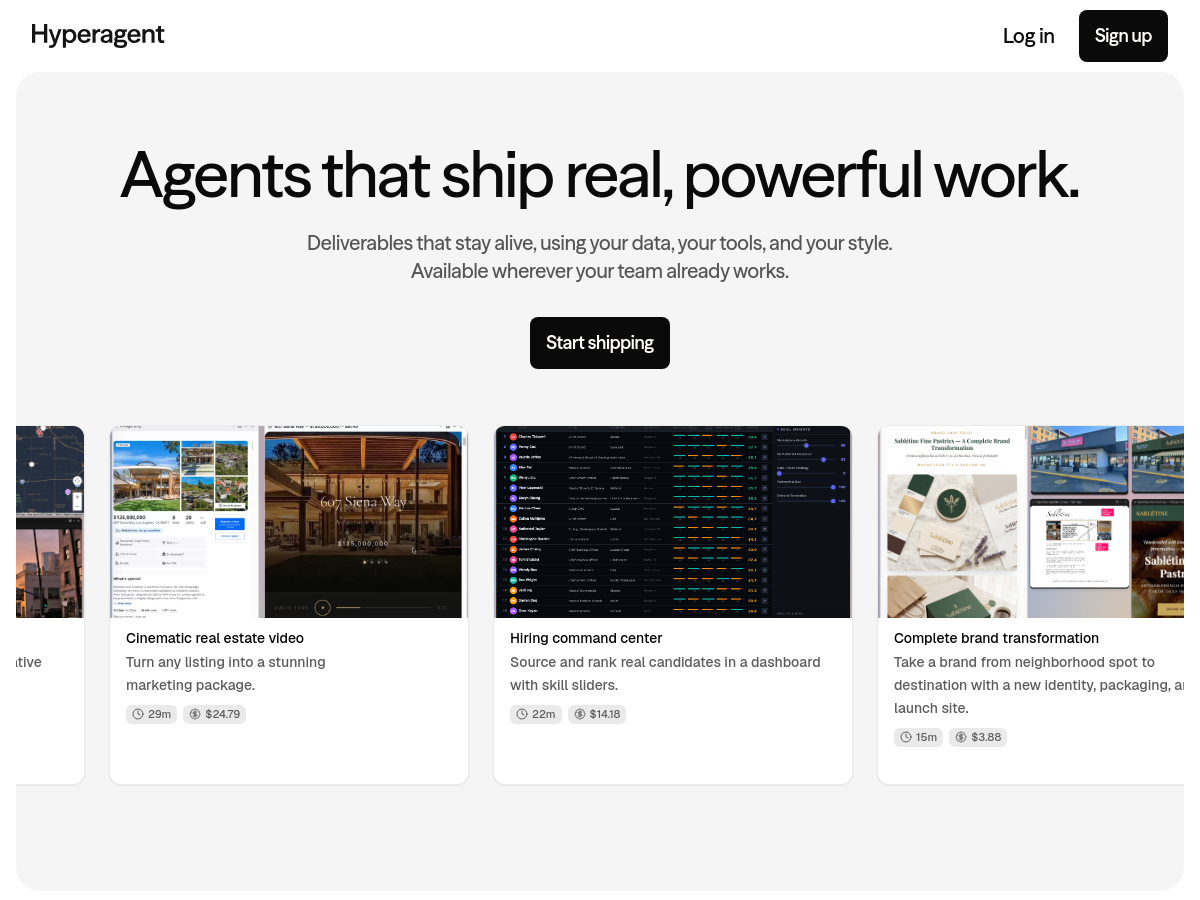Click the dollar icon beside $24.79
Screen dimensions: 1200x900
[x=195, y=714]
